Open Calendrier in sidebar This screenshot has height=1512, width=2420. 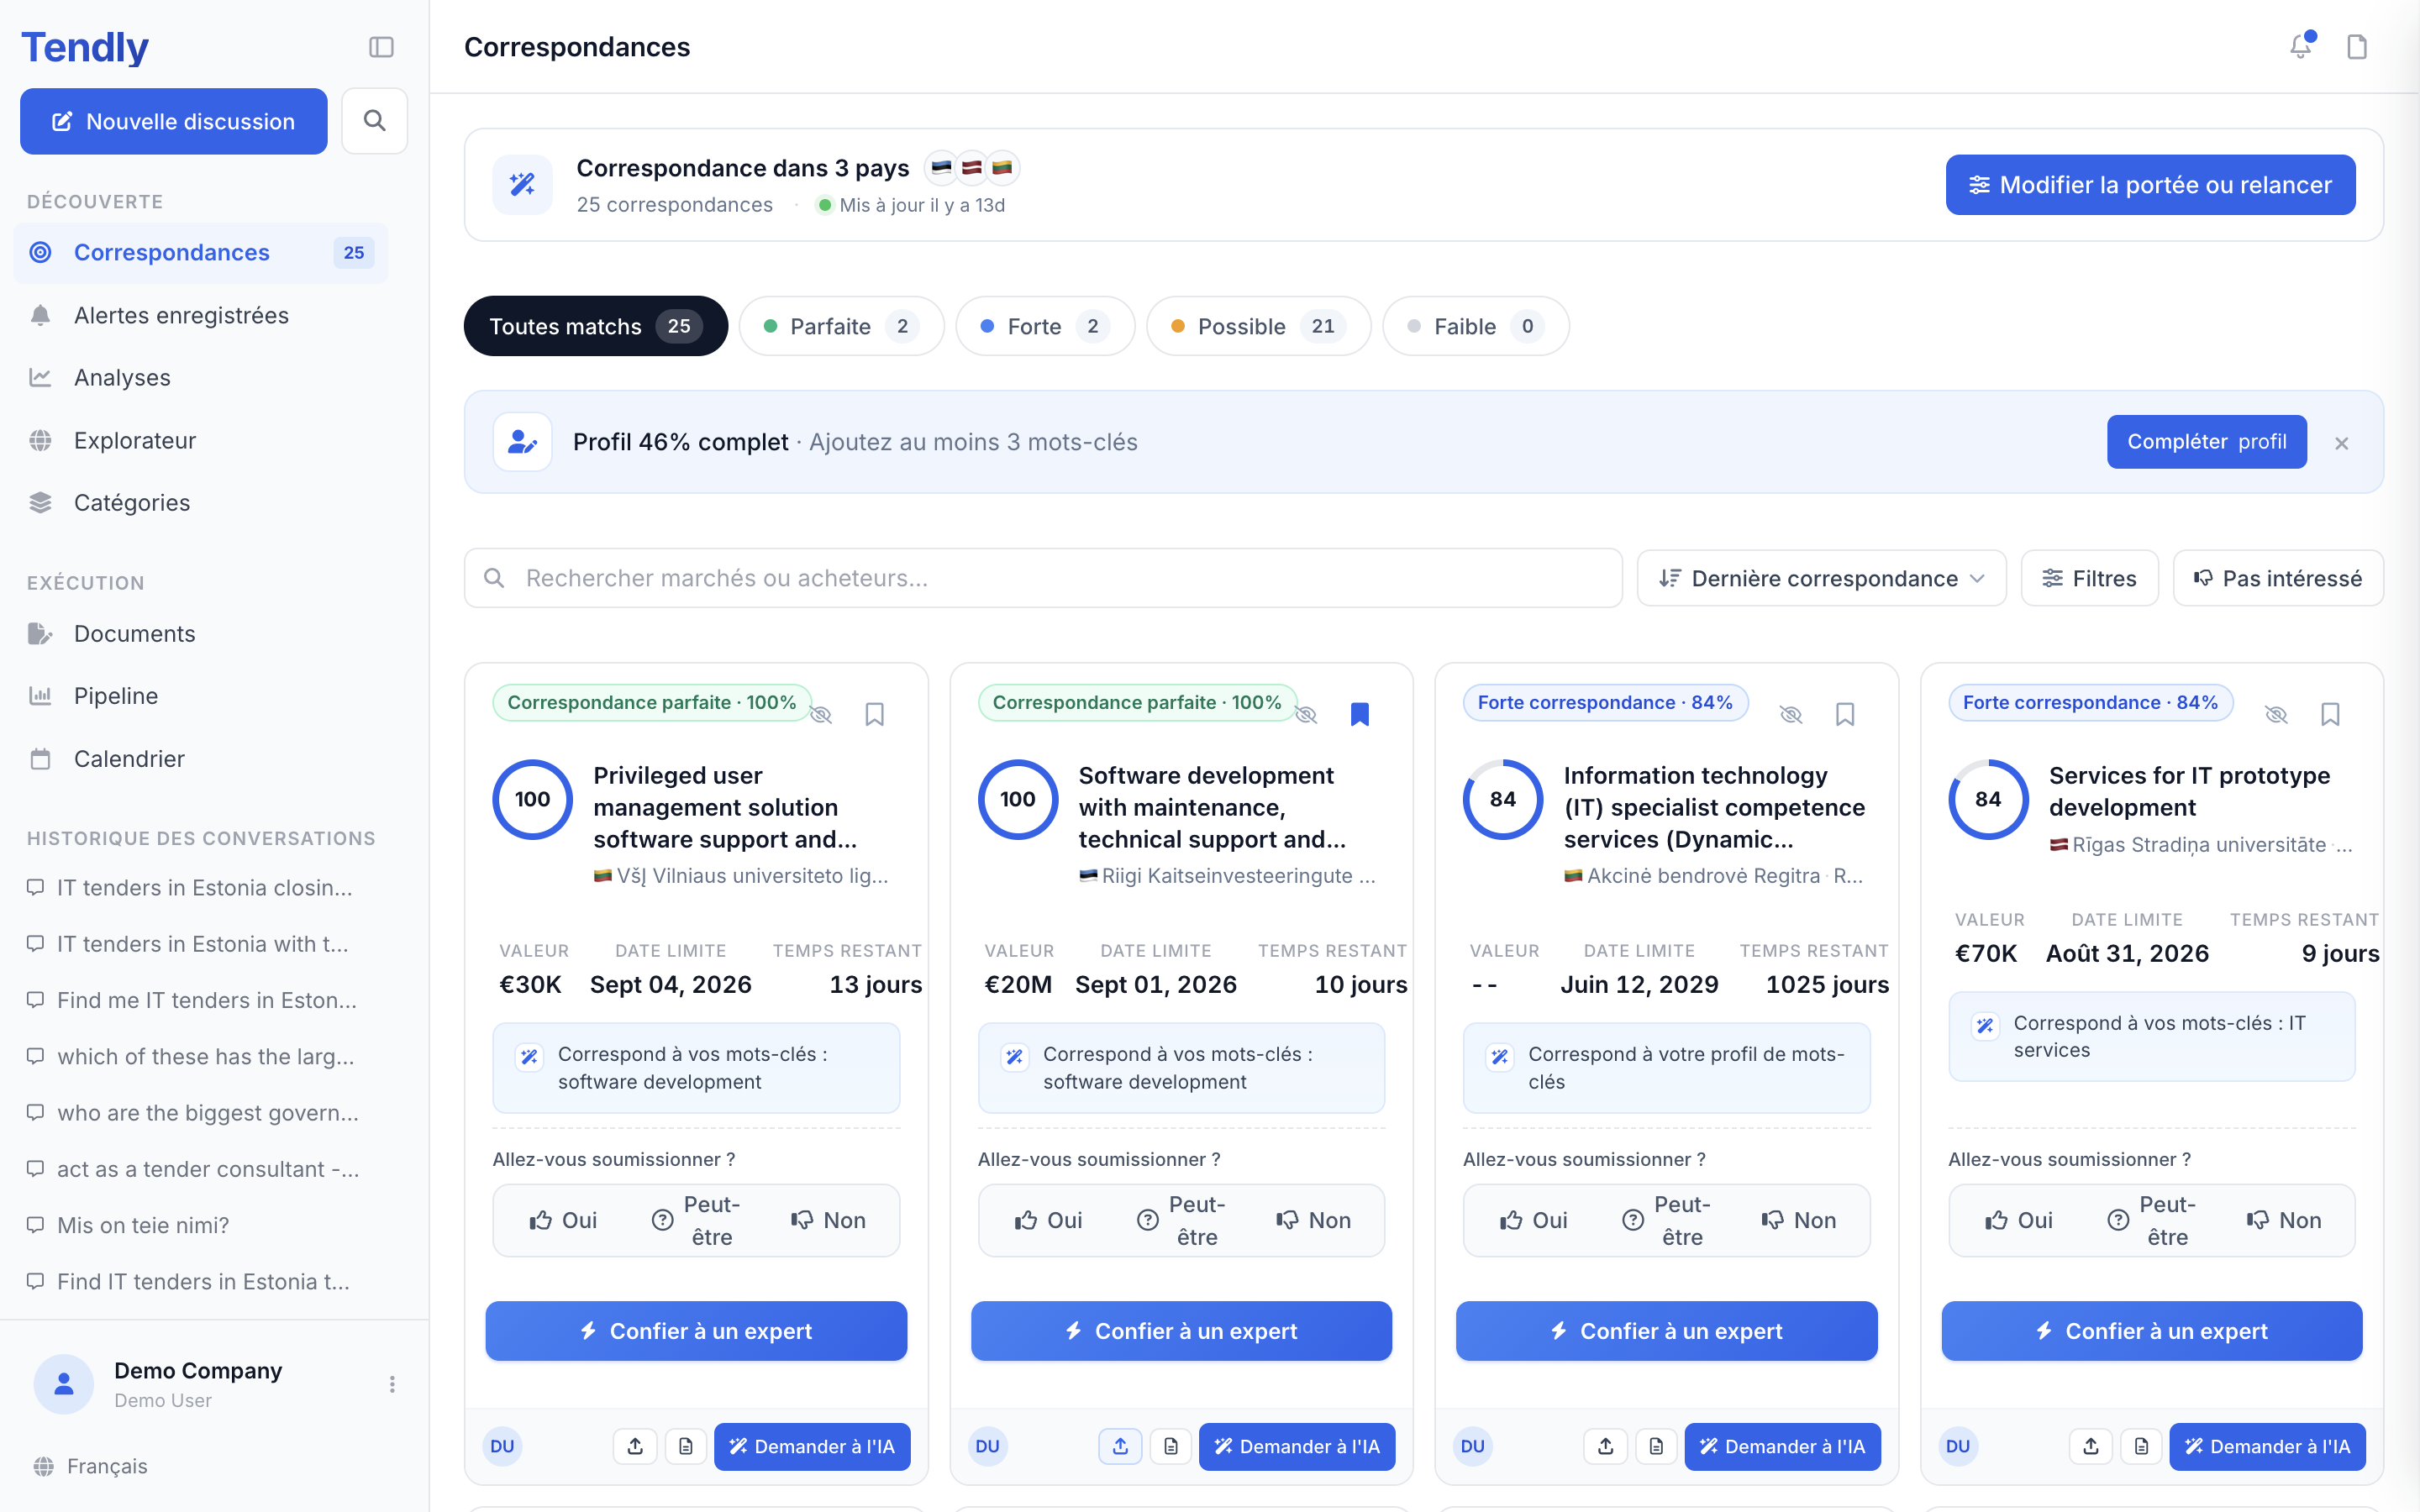click(x=201, y=759)
